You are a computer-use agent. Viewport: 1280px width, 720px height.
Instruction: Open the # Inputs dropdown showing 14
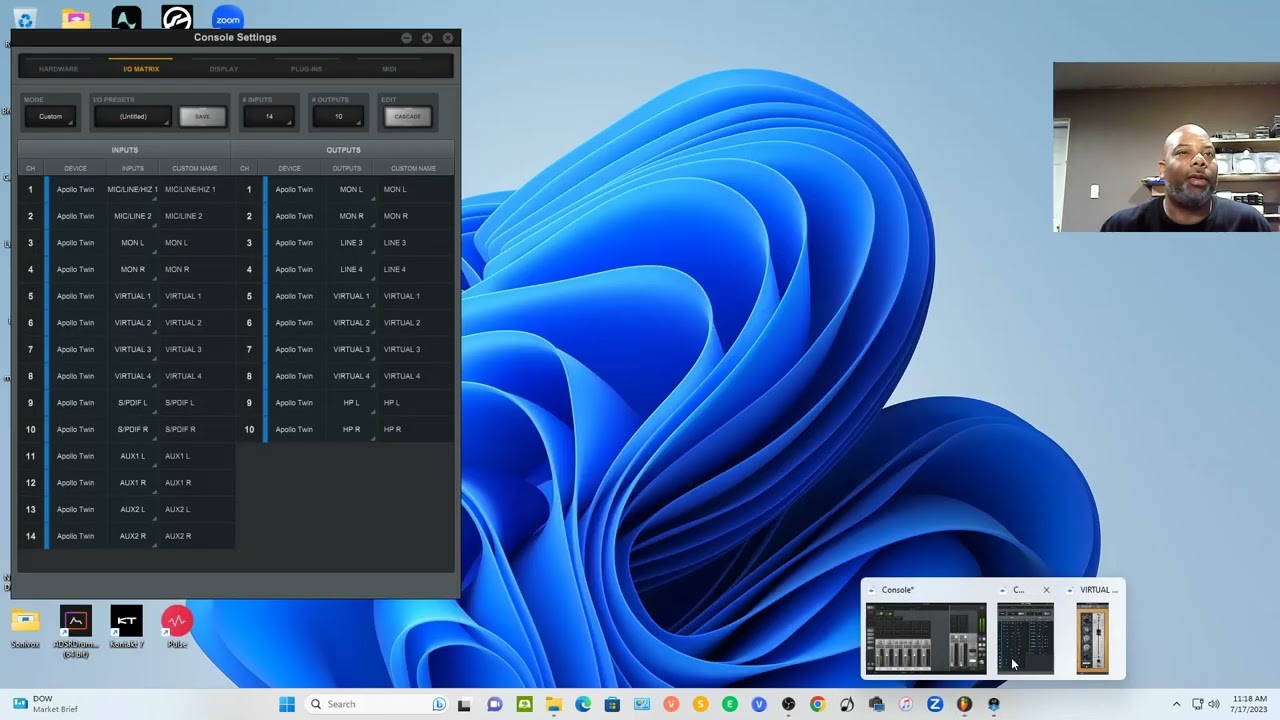coord(269,117)
